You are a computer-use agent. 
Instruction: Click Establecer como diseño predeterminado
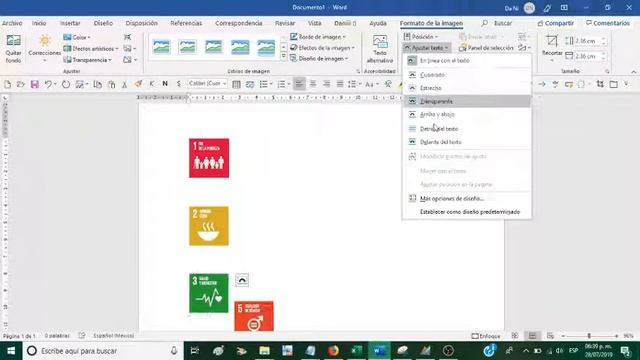[467, 212]
